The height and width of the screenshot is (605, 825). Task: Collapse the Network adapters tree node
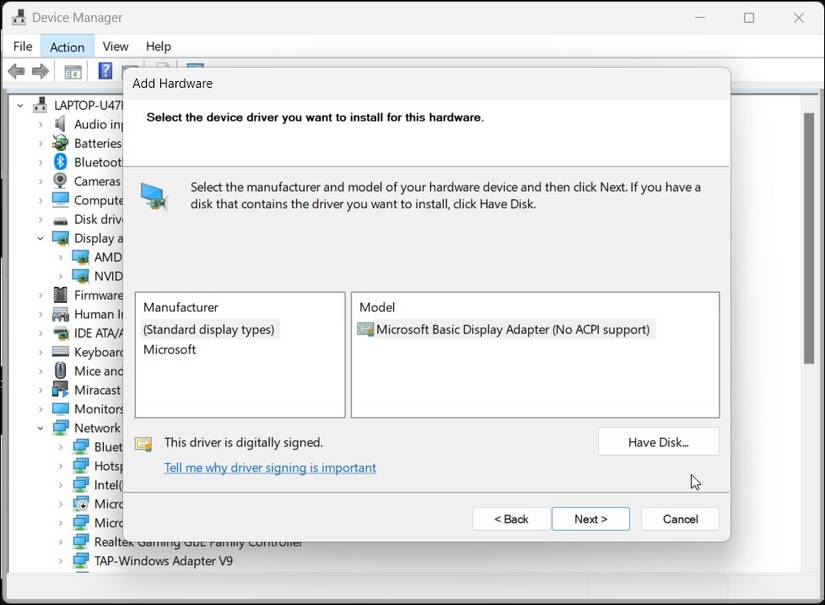click(x=41, y=428)
